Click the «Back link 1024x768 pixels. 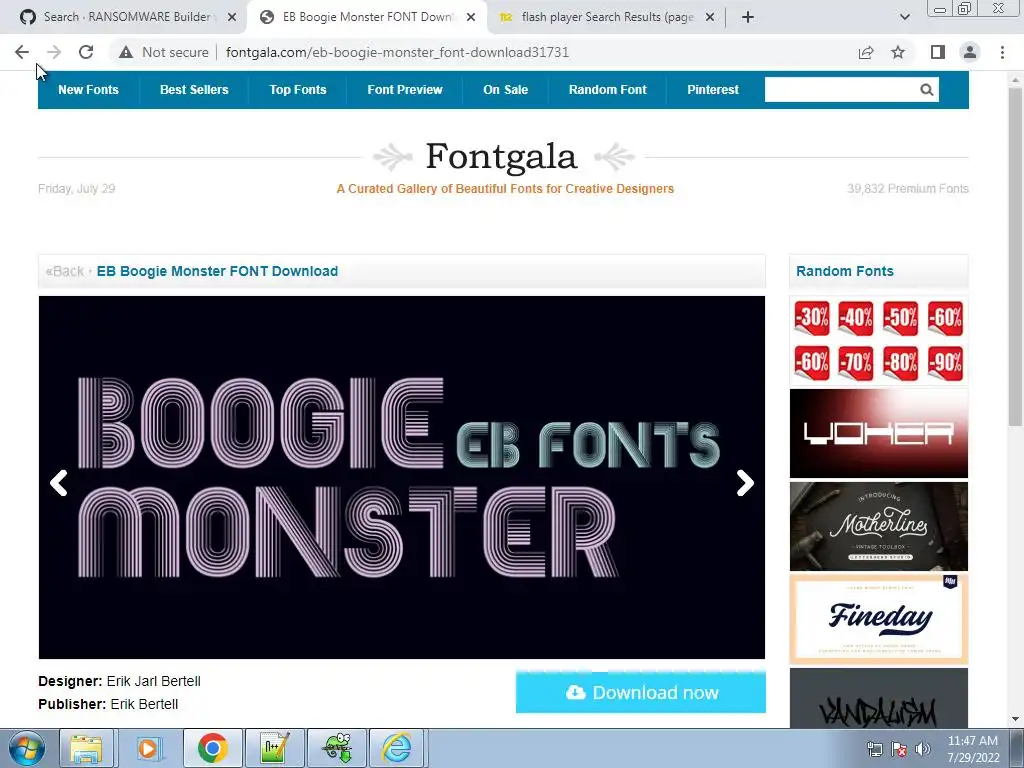(x=65, y=271)
